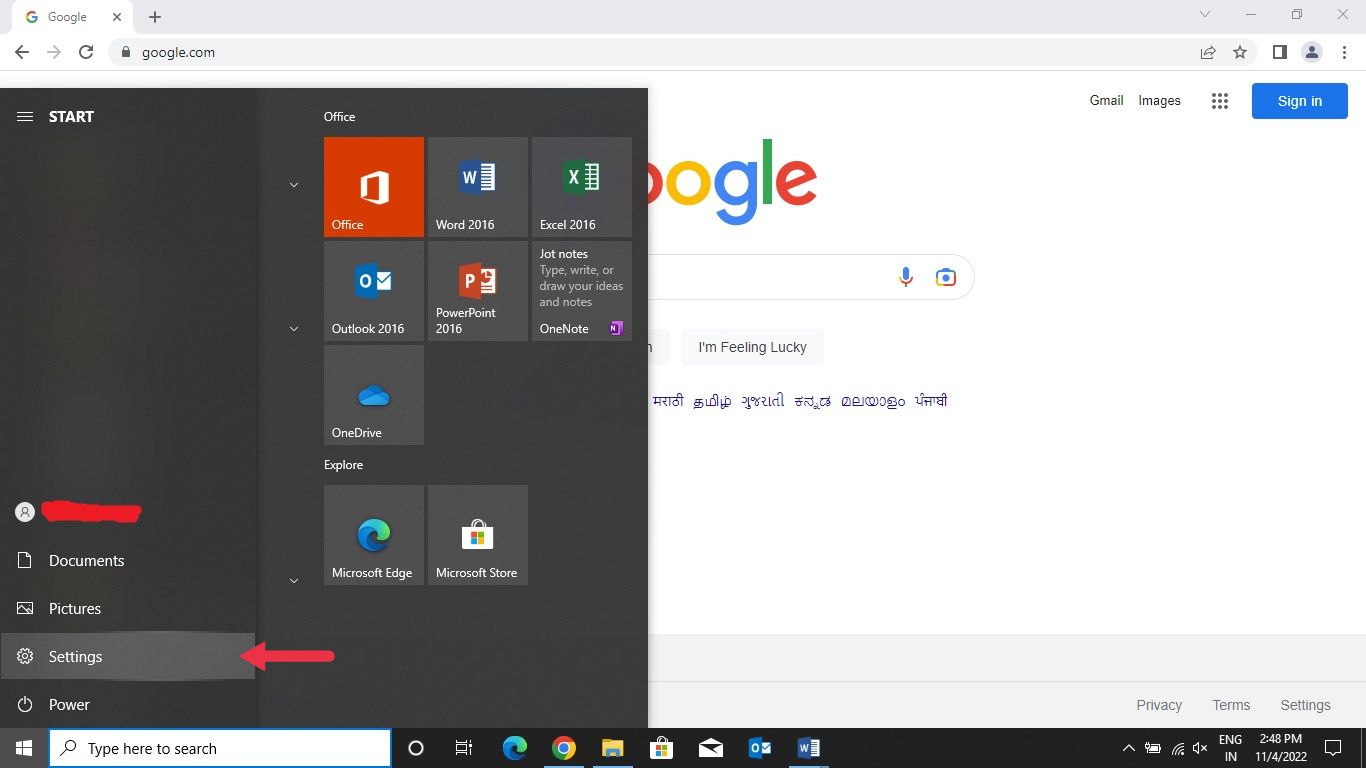The image size is (1366, 768).
Task: Click the chevron beside Microsoft Edge row
Action: tap(294, 581)
